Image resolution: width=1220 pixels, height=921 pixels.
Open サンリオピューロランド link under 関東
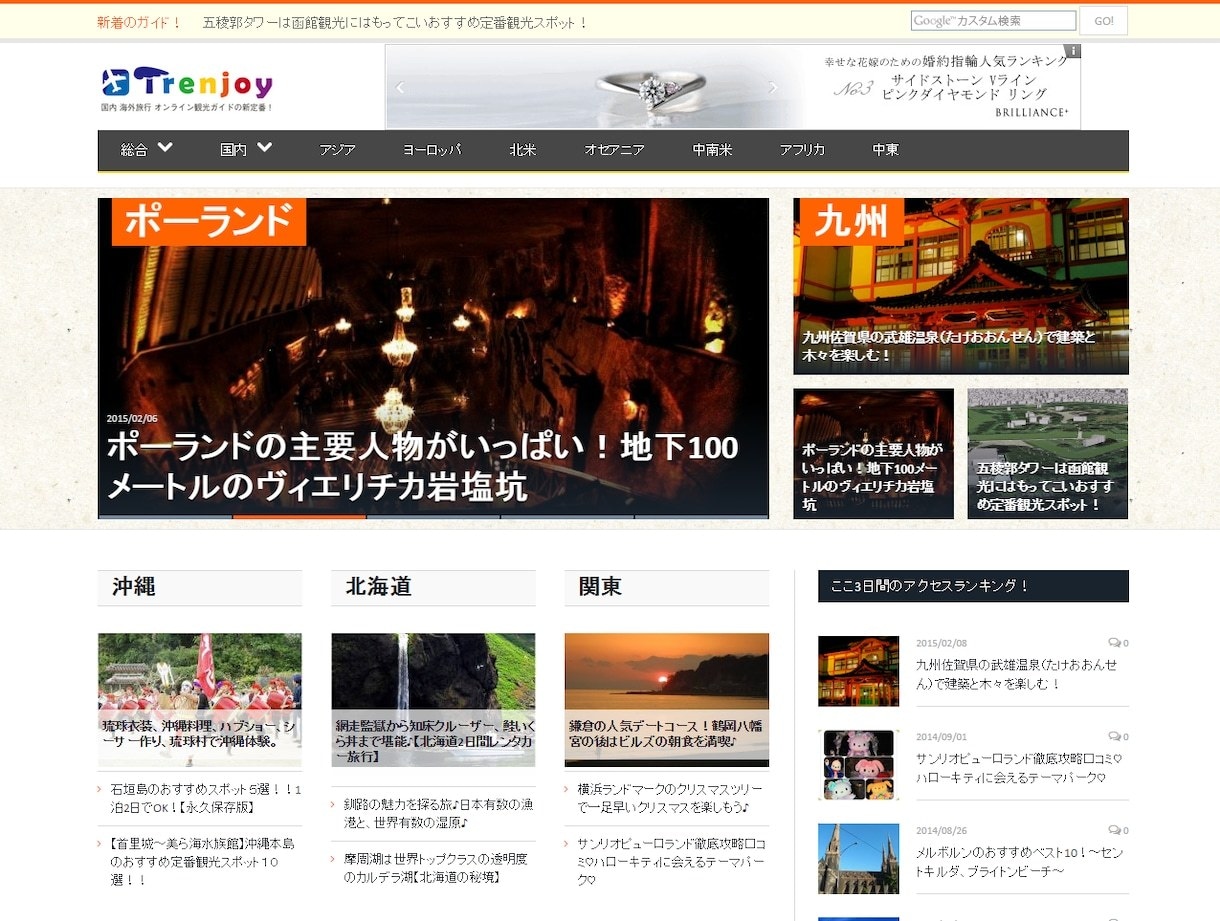[x=670, y=862]
